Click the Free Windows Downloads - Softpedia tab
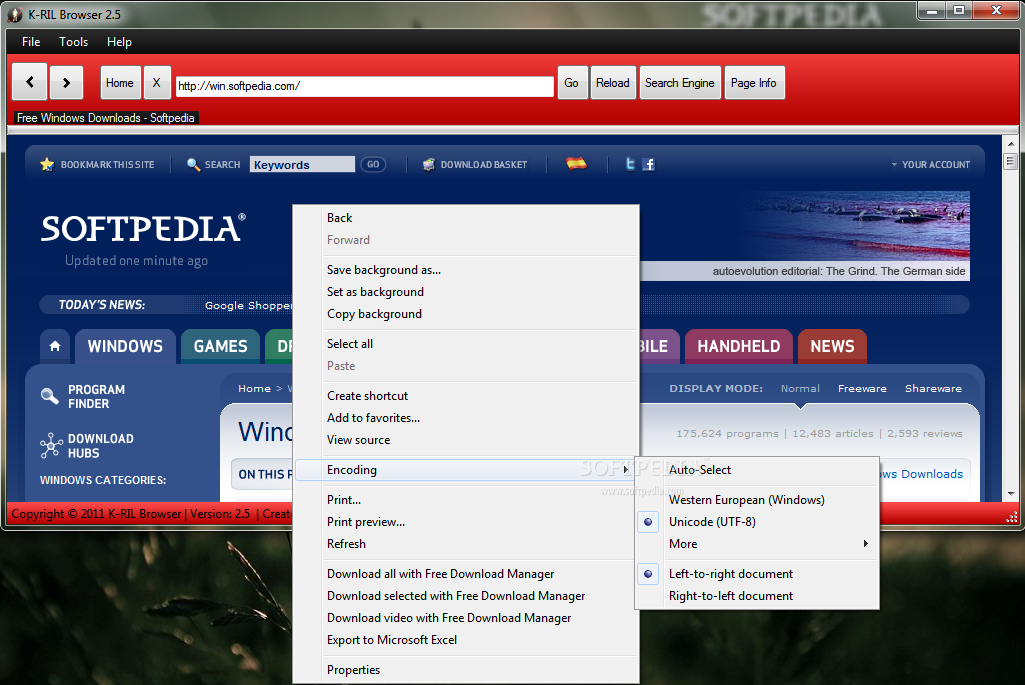Viewport: 1025px width, 685px height. click(x=106, y=118)
